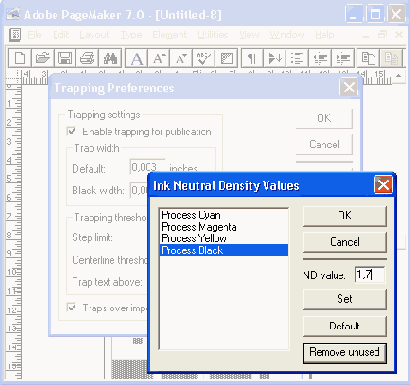Close the Ink Neutral Density Values dialog
The width and height of the screenshot is (410, 385).
click(383, 185)
